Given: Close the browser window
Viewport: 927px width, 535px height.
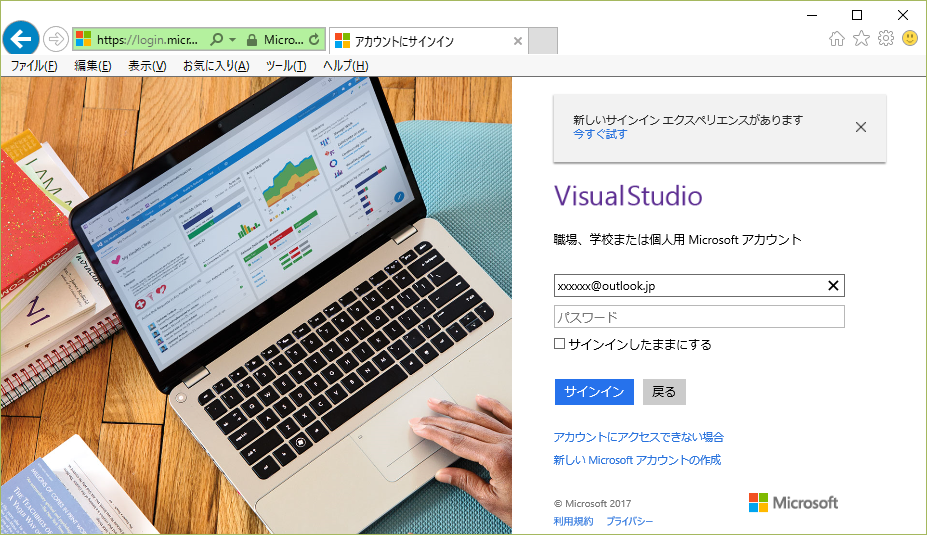Looking at the screenshot, I should click(x=903, y=15).
